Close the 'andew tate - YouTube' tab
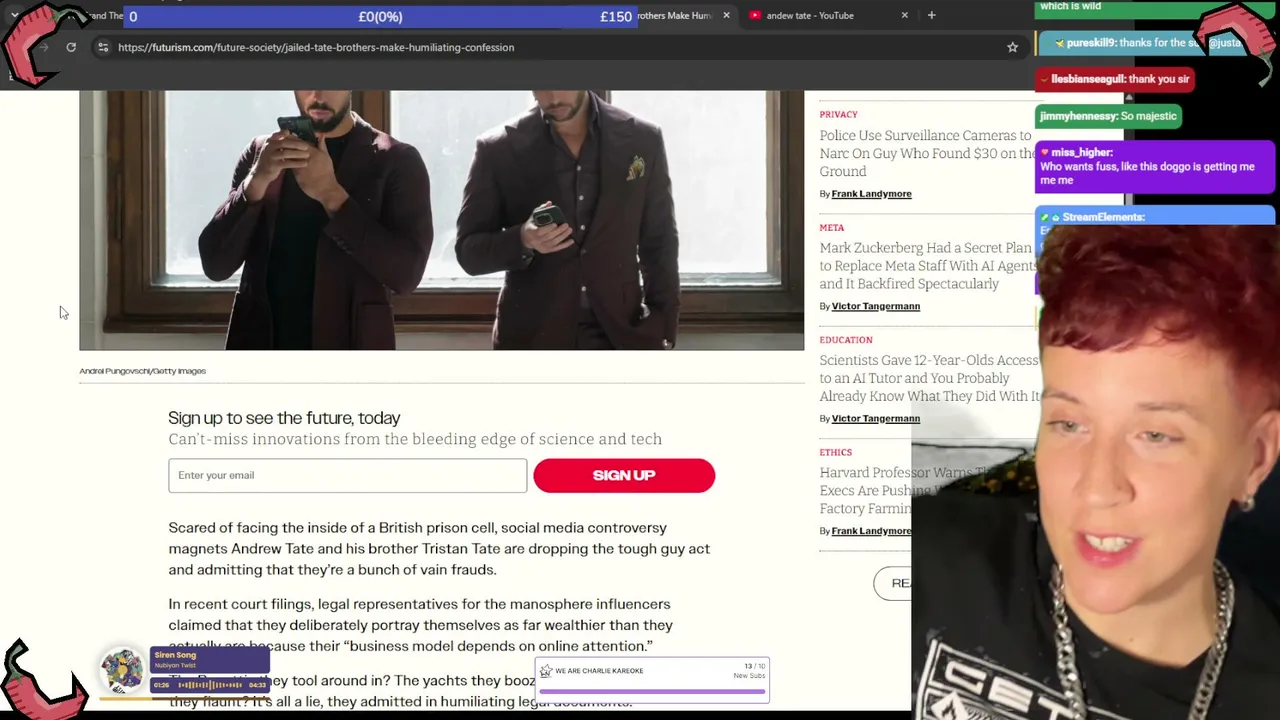The image size is (1280, 720). (x=905, y=15)
